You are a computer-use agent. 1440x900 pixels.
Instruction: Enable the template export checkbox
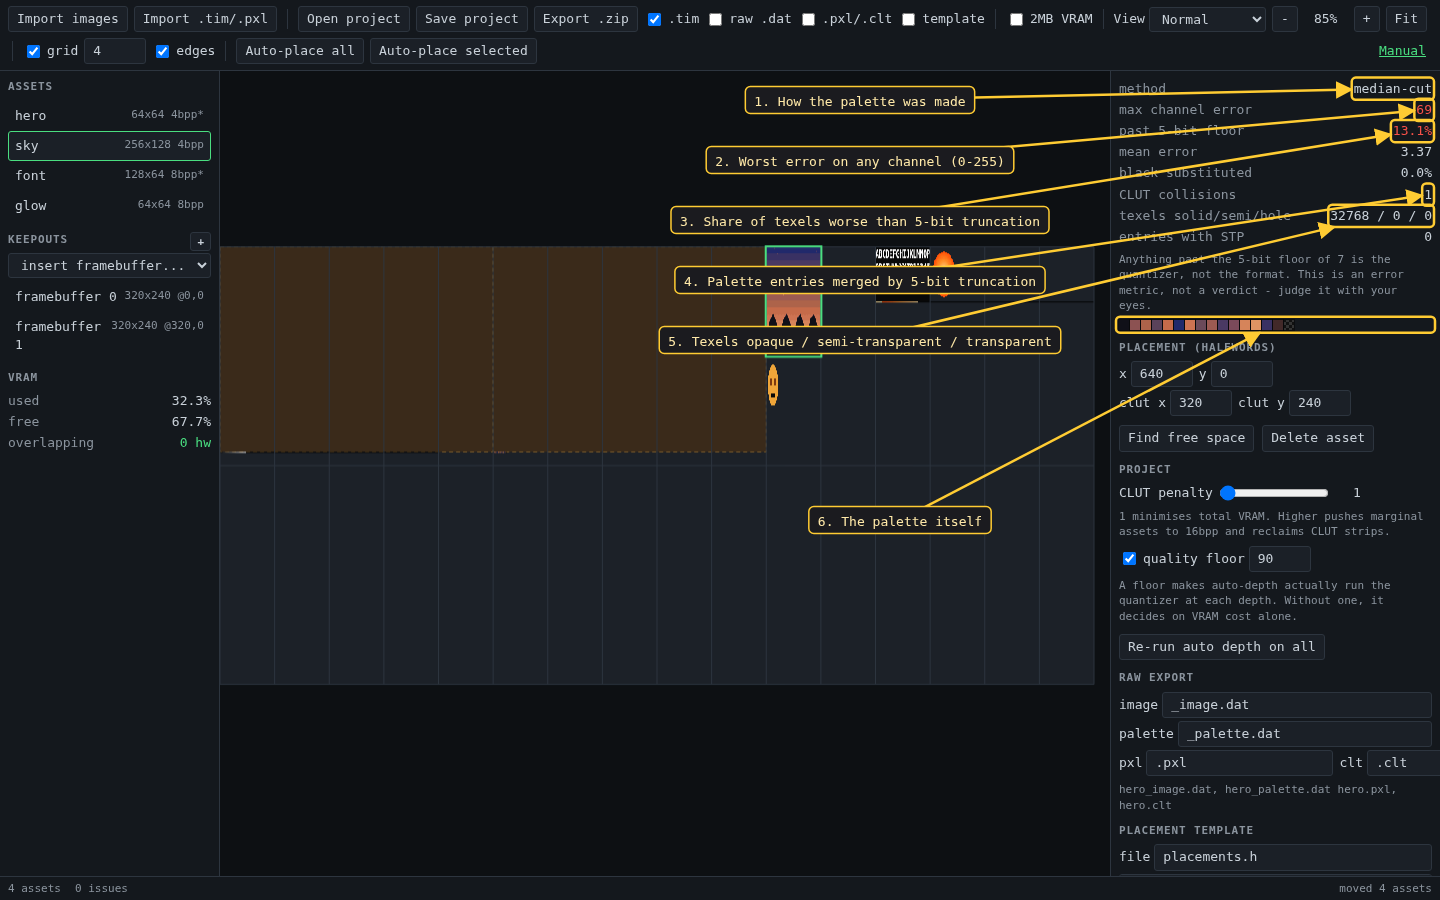click(908, 19)
